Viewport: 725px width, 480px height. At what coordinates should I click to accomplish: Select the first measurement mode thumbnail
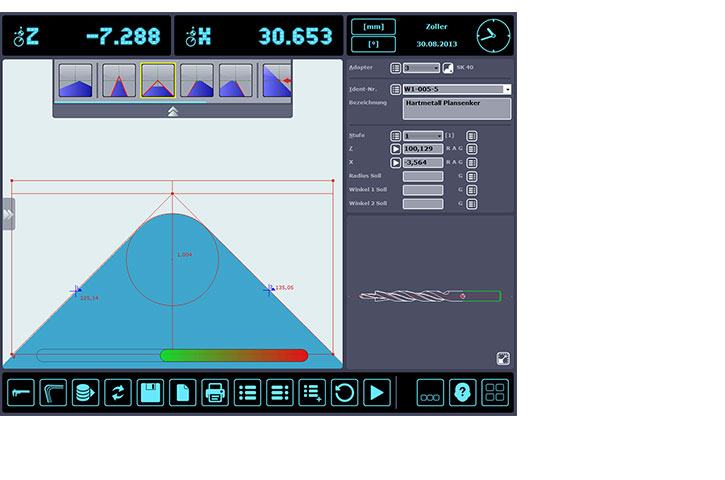click(x=76, y=80)
